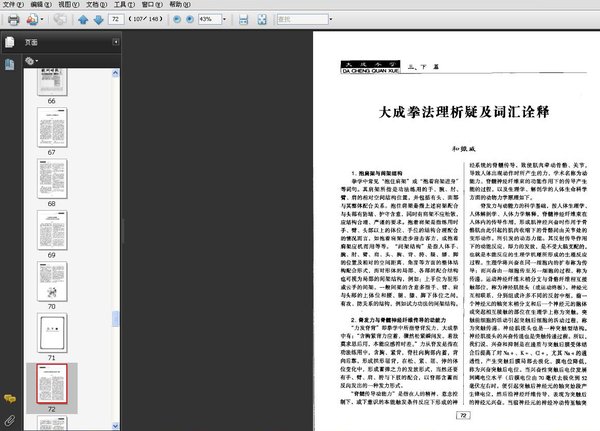Click the 页面 panel title label
This screenshot has height=431, width=600.
pyautogui.click(x=31, y=42)
